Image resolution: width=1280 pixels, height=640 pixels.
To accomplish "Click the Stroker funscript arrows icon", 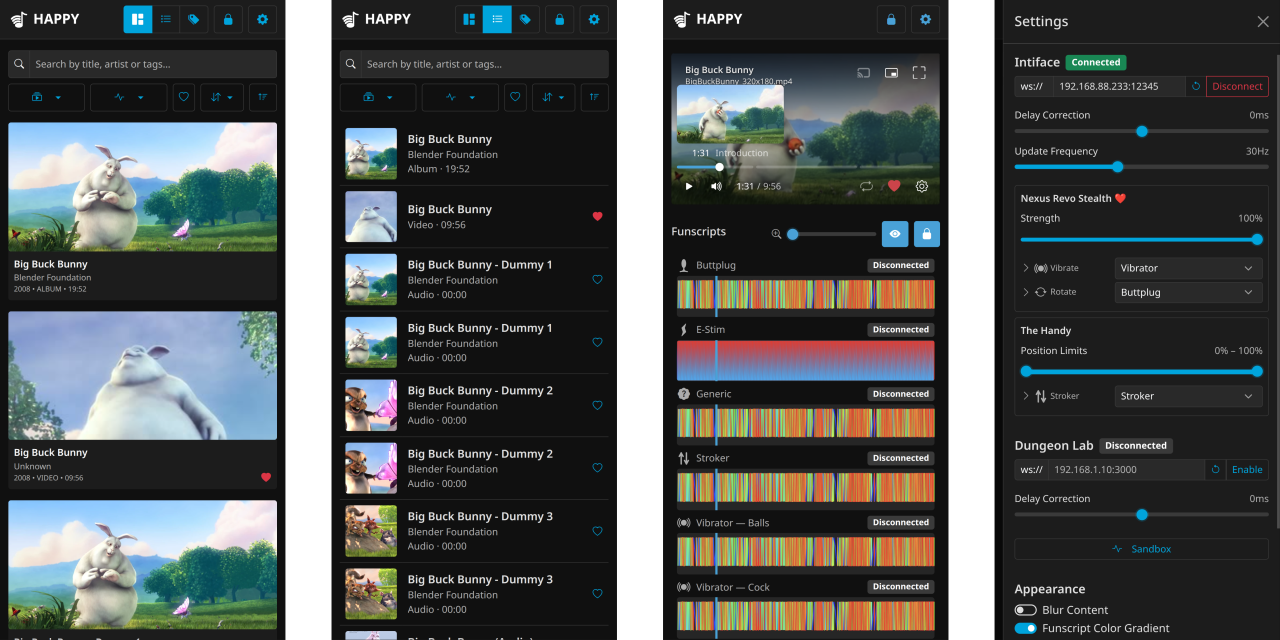I will tap(684, 458).
